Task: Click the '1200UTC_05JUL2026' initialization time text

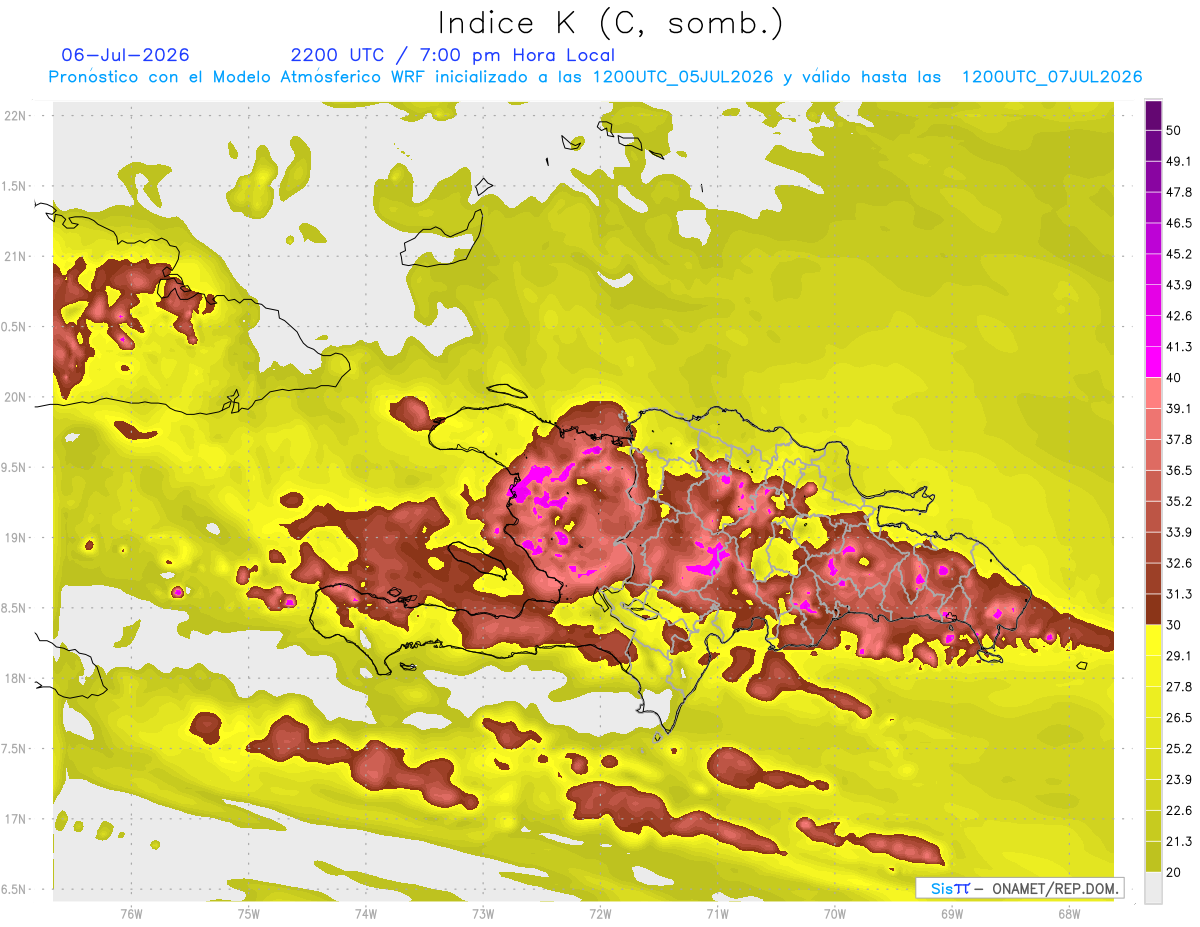Action: point(685,77)
